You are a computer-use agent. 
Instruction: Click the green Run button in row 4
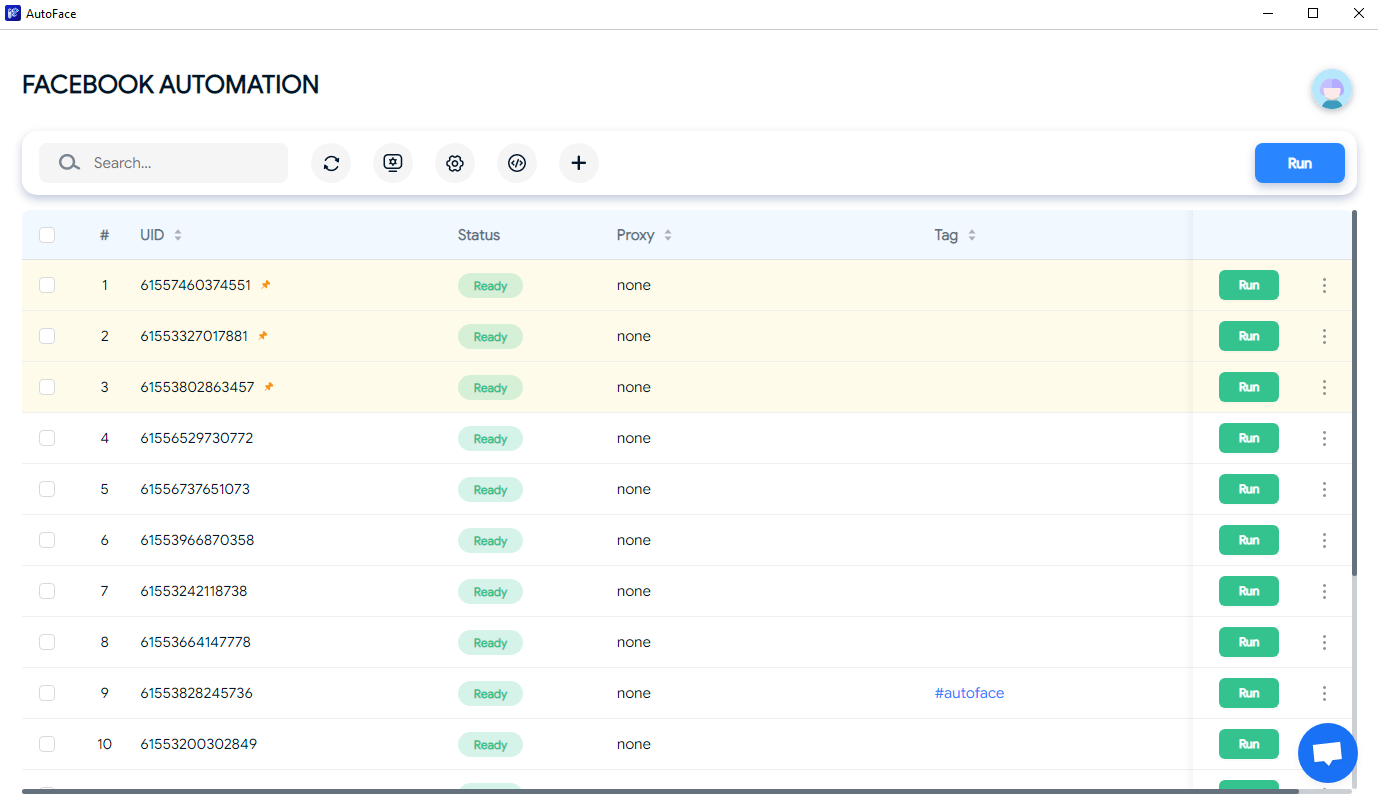click(1249, 438)
